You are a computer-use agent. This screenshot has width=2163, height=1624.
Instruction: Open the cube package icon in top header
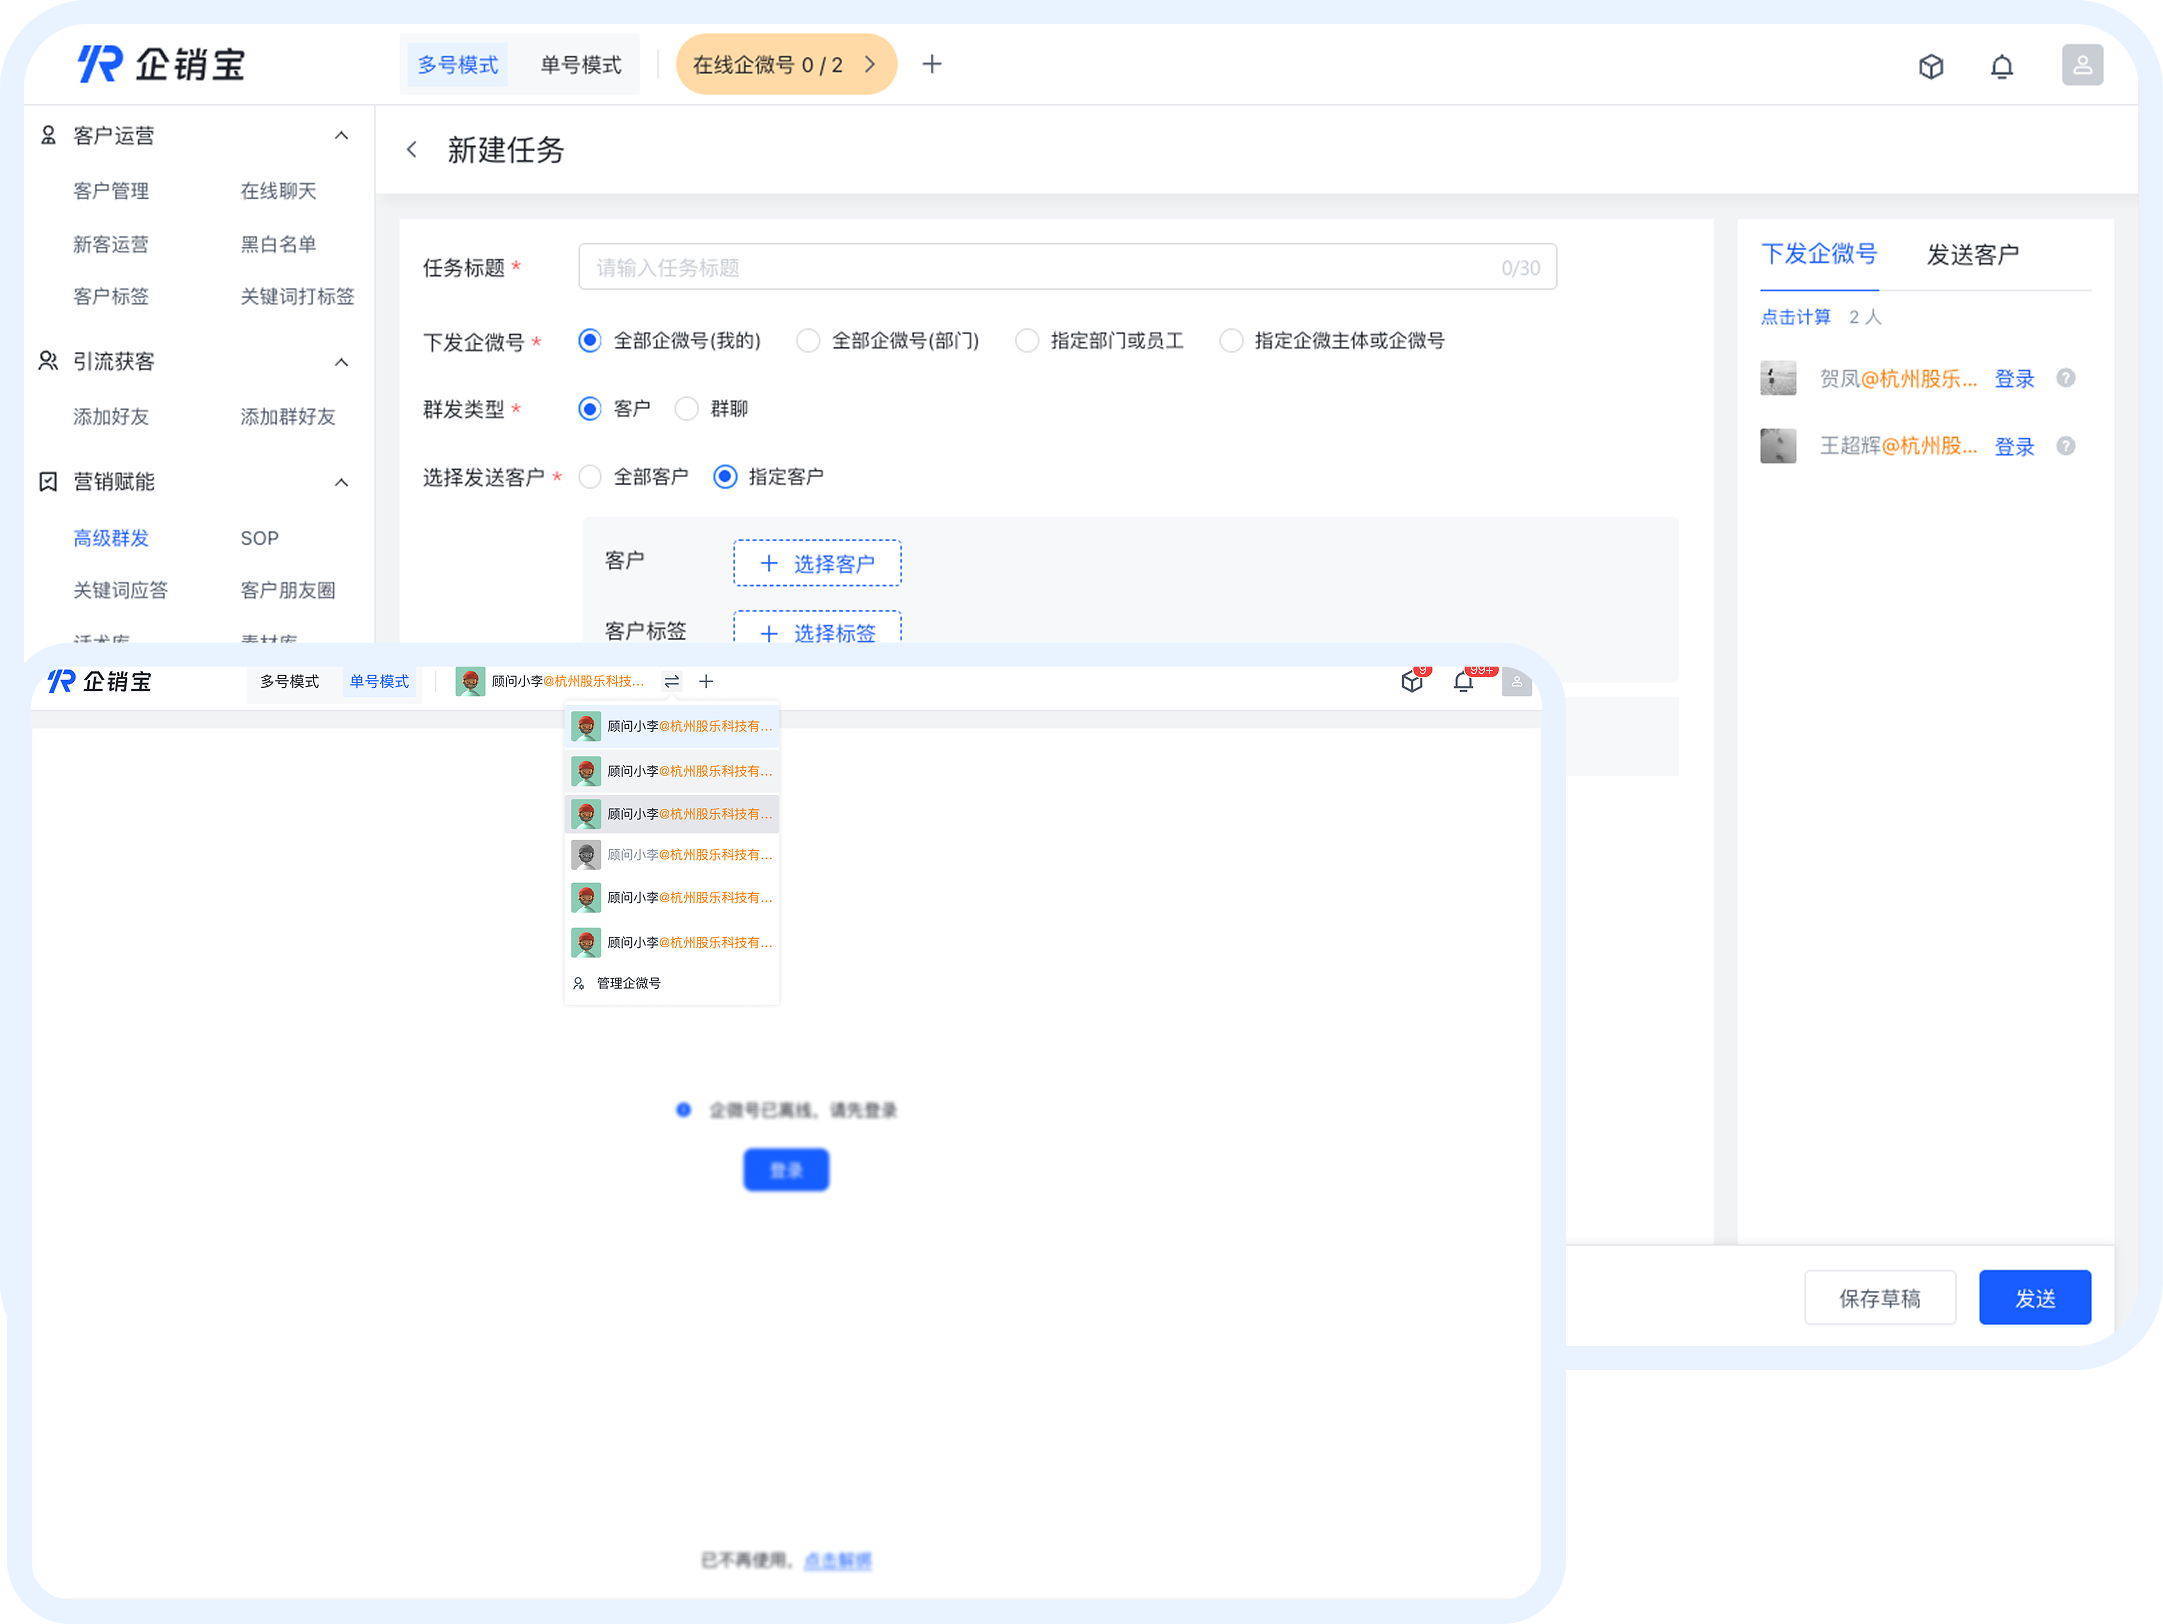coord(1931,66)
